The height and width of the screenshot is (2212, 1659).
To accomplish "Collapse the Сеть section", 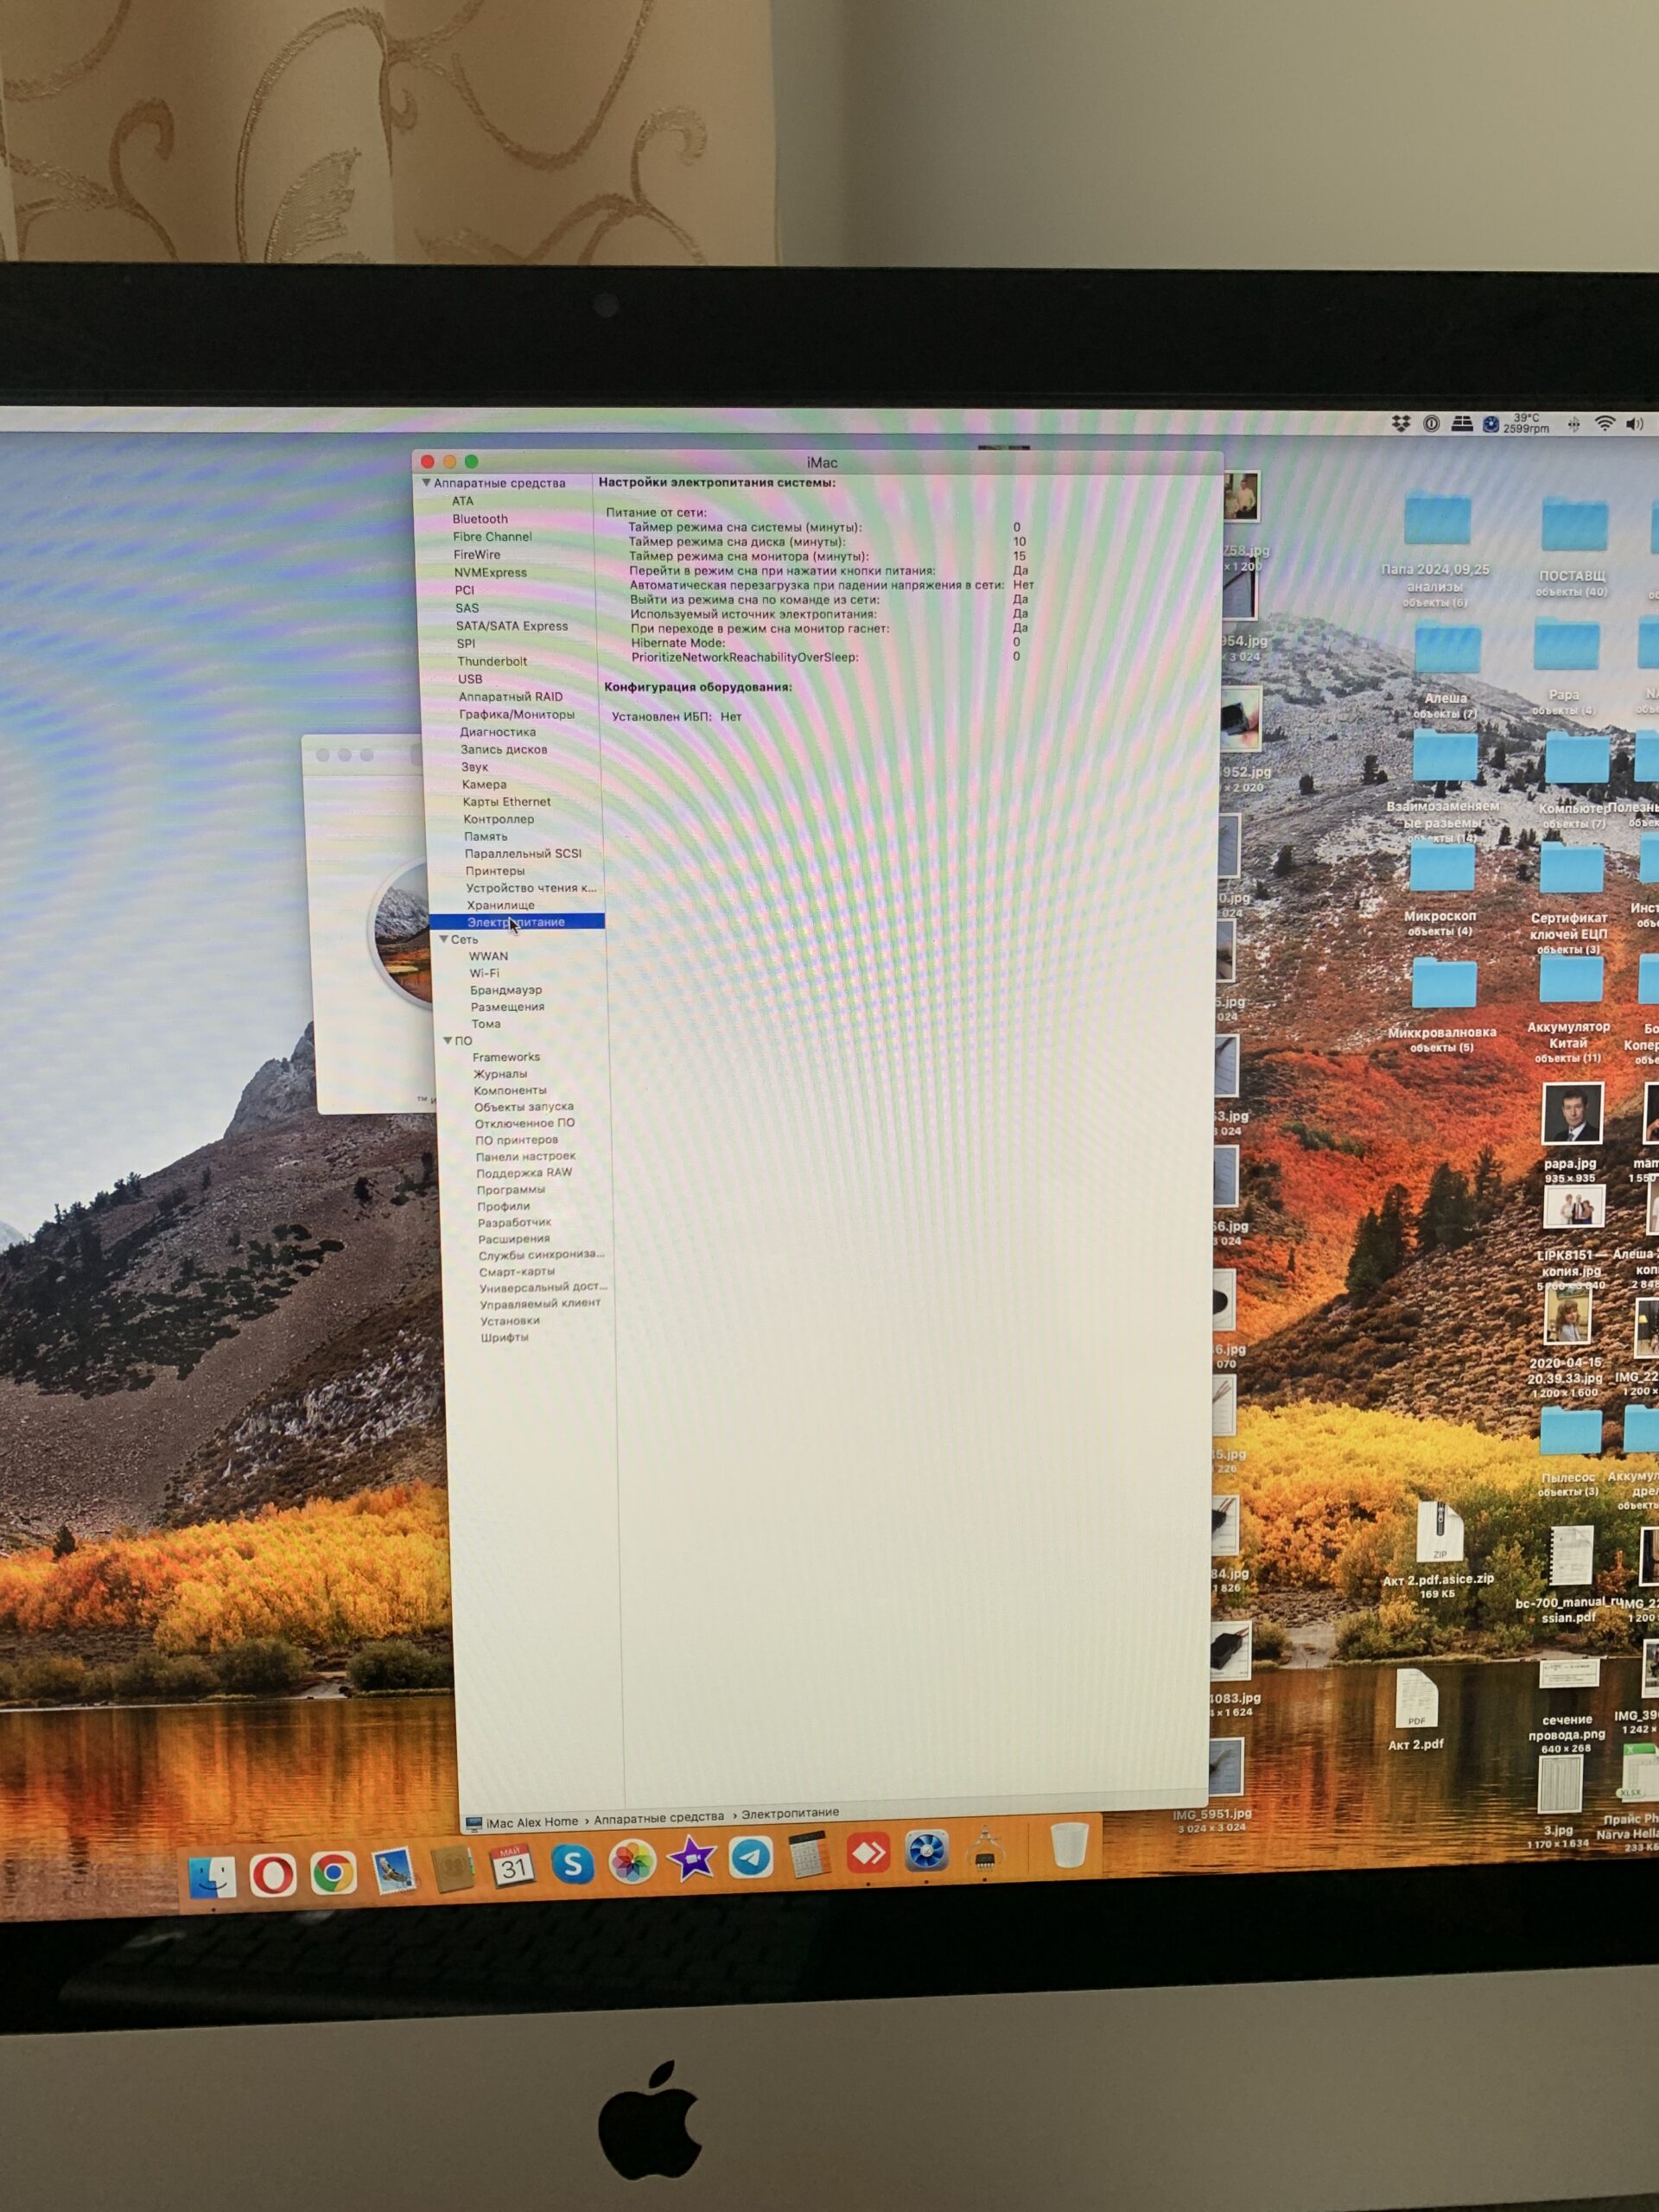I will [443, 939].
